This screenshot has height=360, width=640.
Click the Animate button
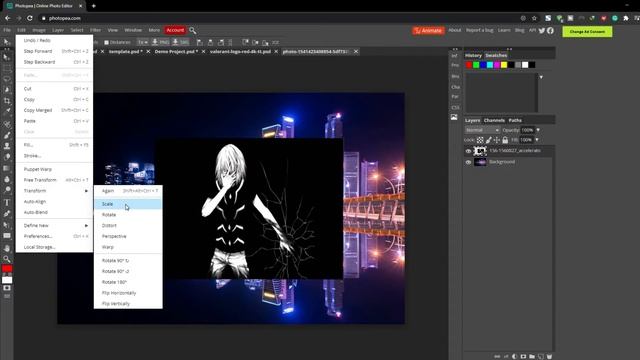tap(428, 31)
